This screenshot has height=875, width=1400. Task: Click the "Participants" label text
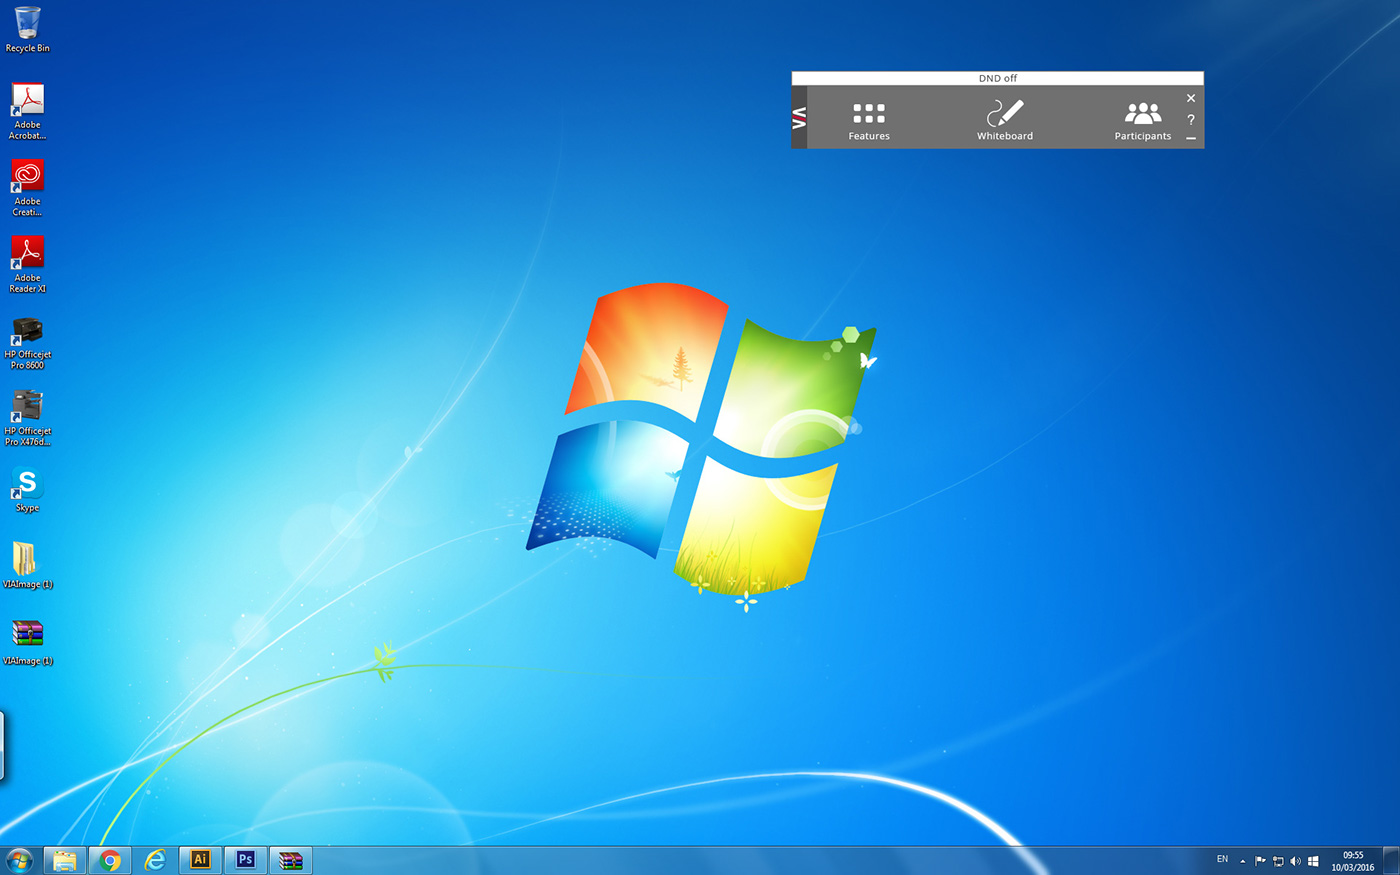point(1143,136)
